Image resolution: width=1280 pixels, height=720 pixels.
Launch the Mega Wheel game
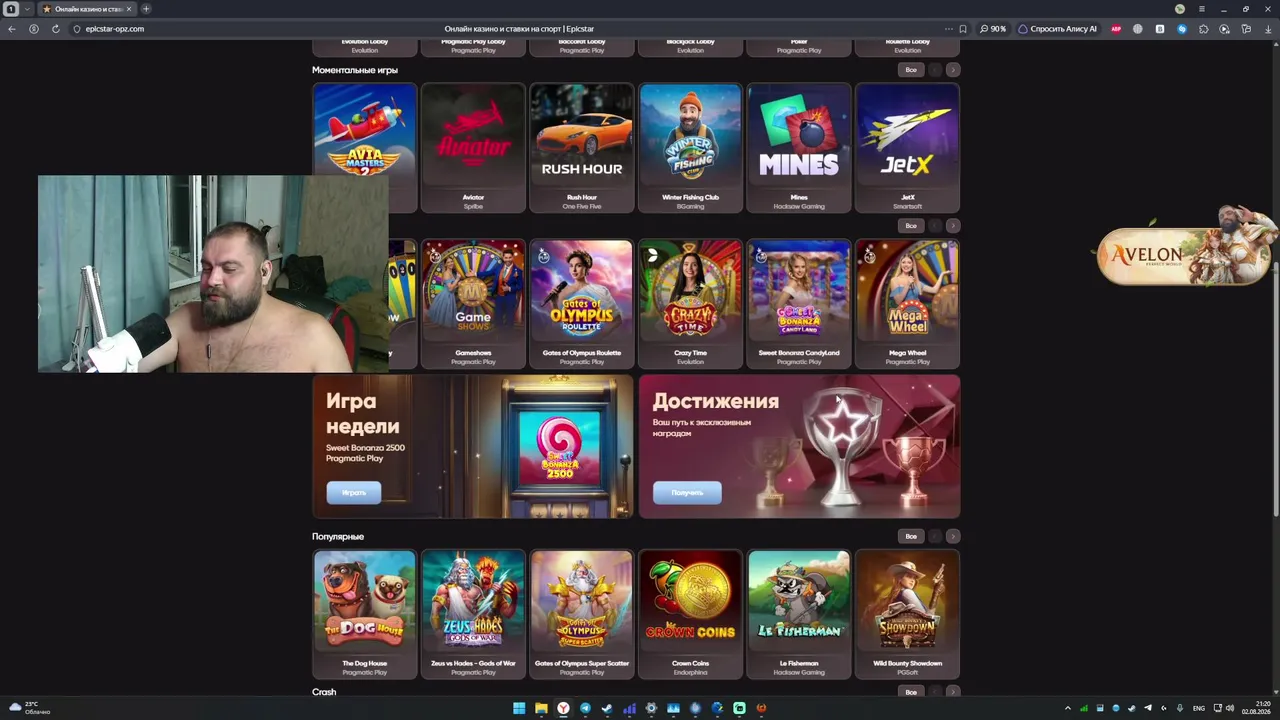point(908,304)
